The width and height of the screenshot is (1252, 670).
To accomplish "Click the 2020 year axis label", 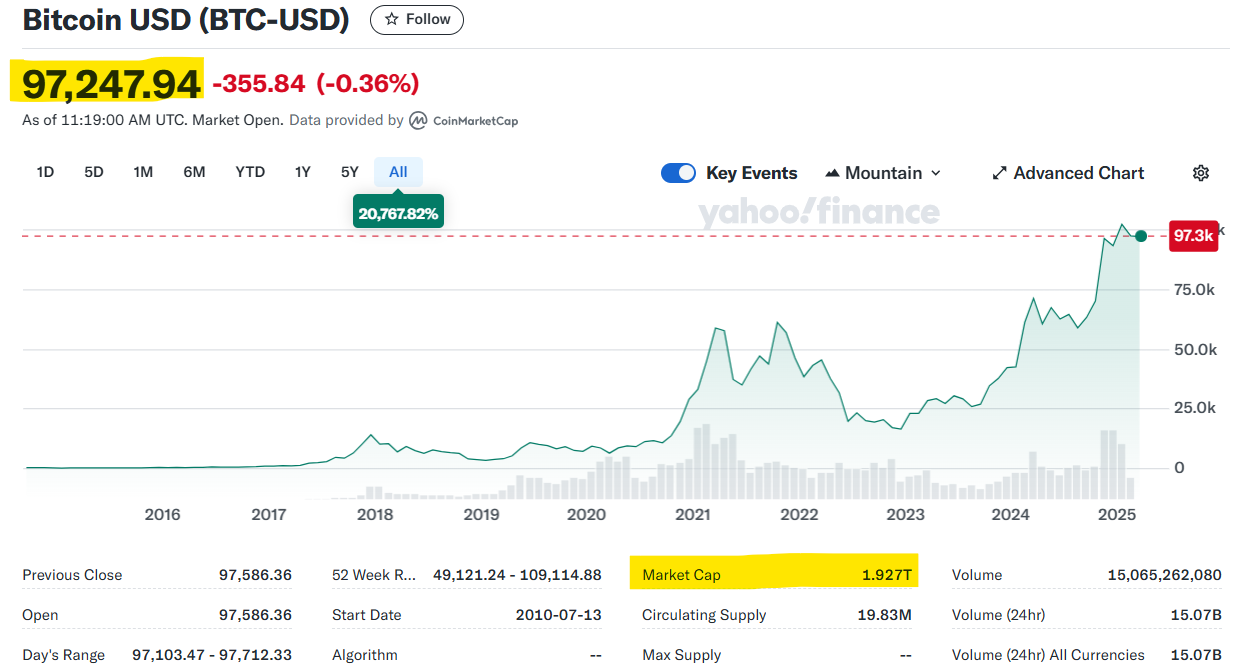I will click(586, 514).
